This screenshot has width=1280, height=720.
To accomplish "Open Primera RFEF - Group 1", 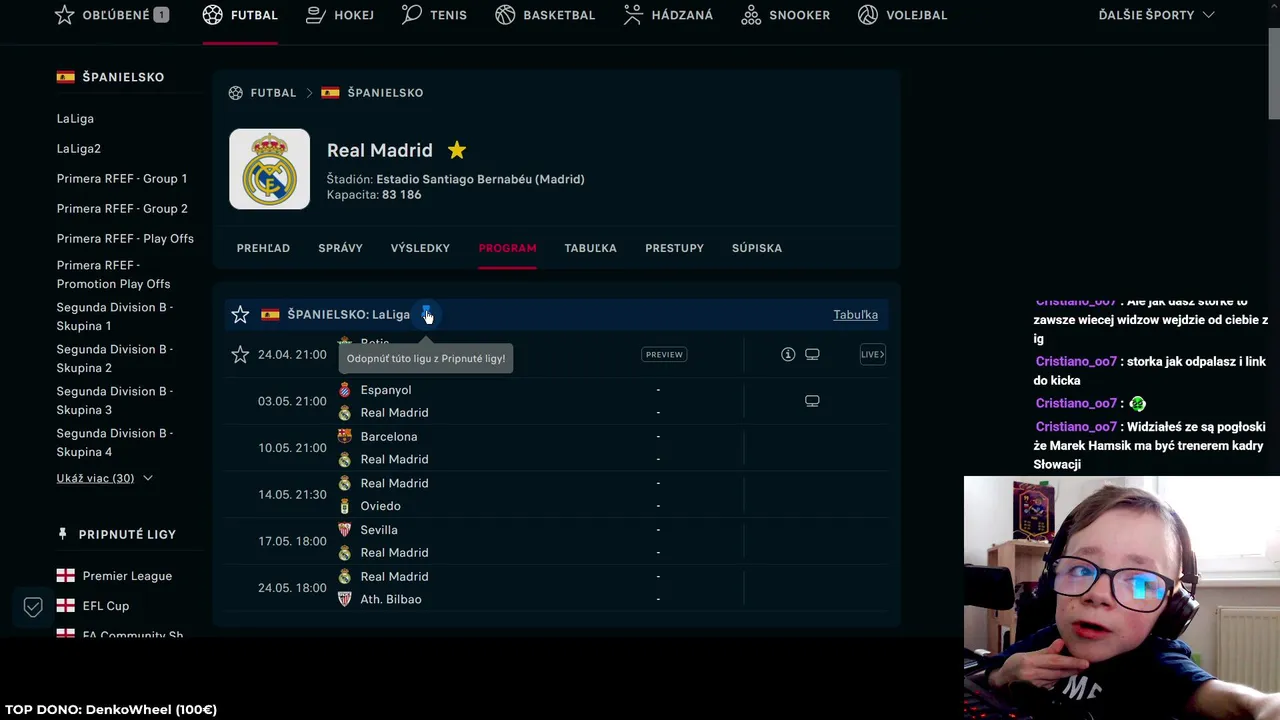I will click(122, 179).
